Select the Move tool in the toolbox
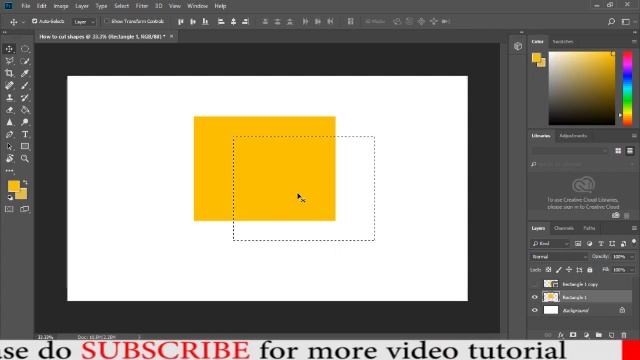 point(9,49)
